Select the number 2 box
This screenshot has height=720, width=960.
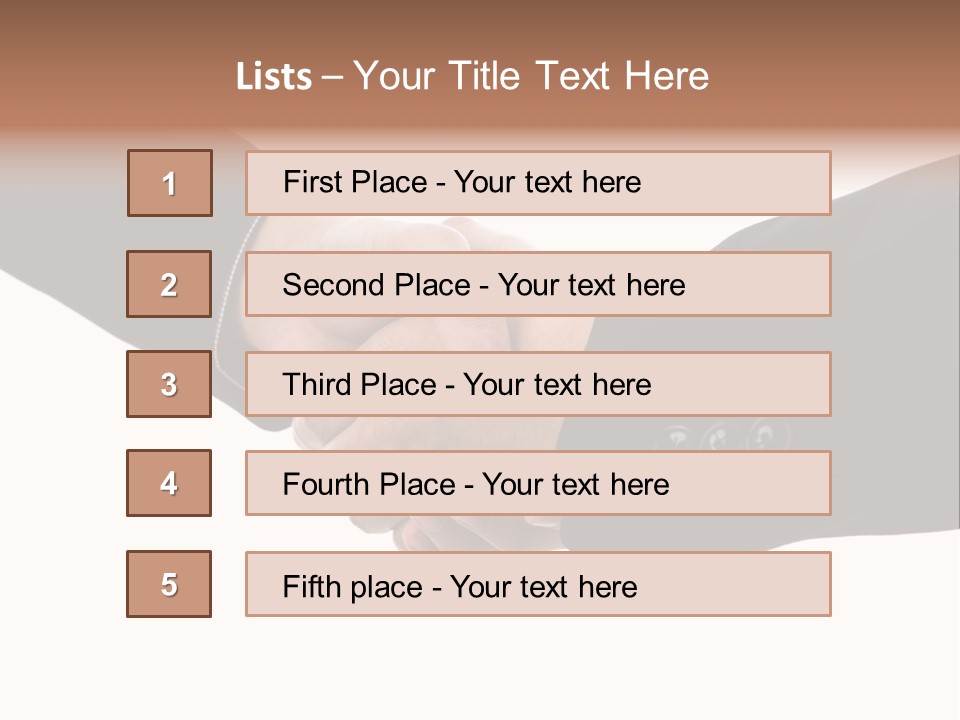coord(169,284)
